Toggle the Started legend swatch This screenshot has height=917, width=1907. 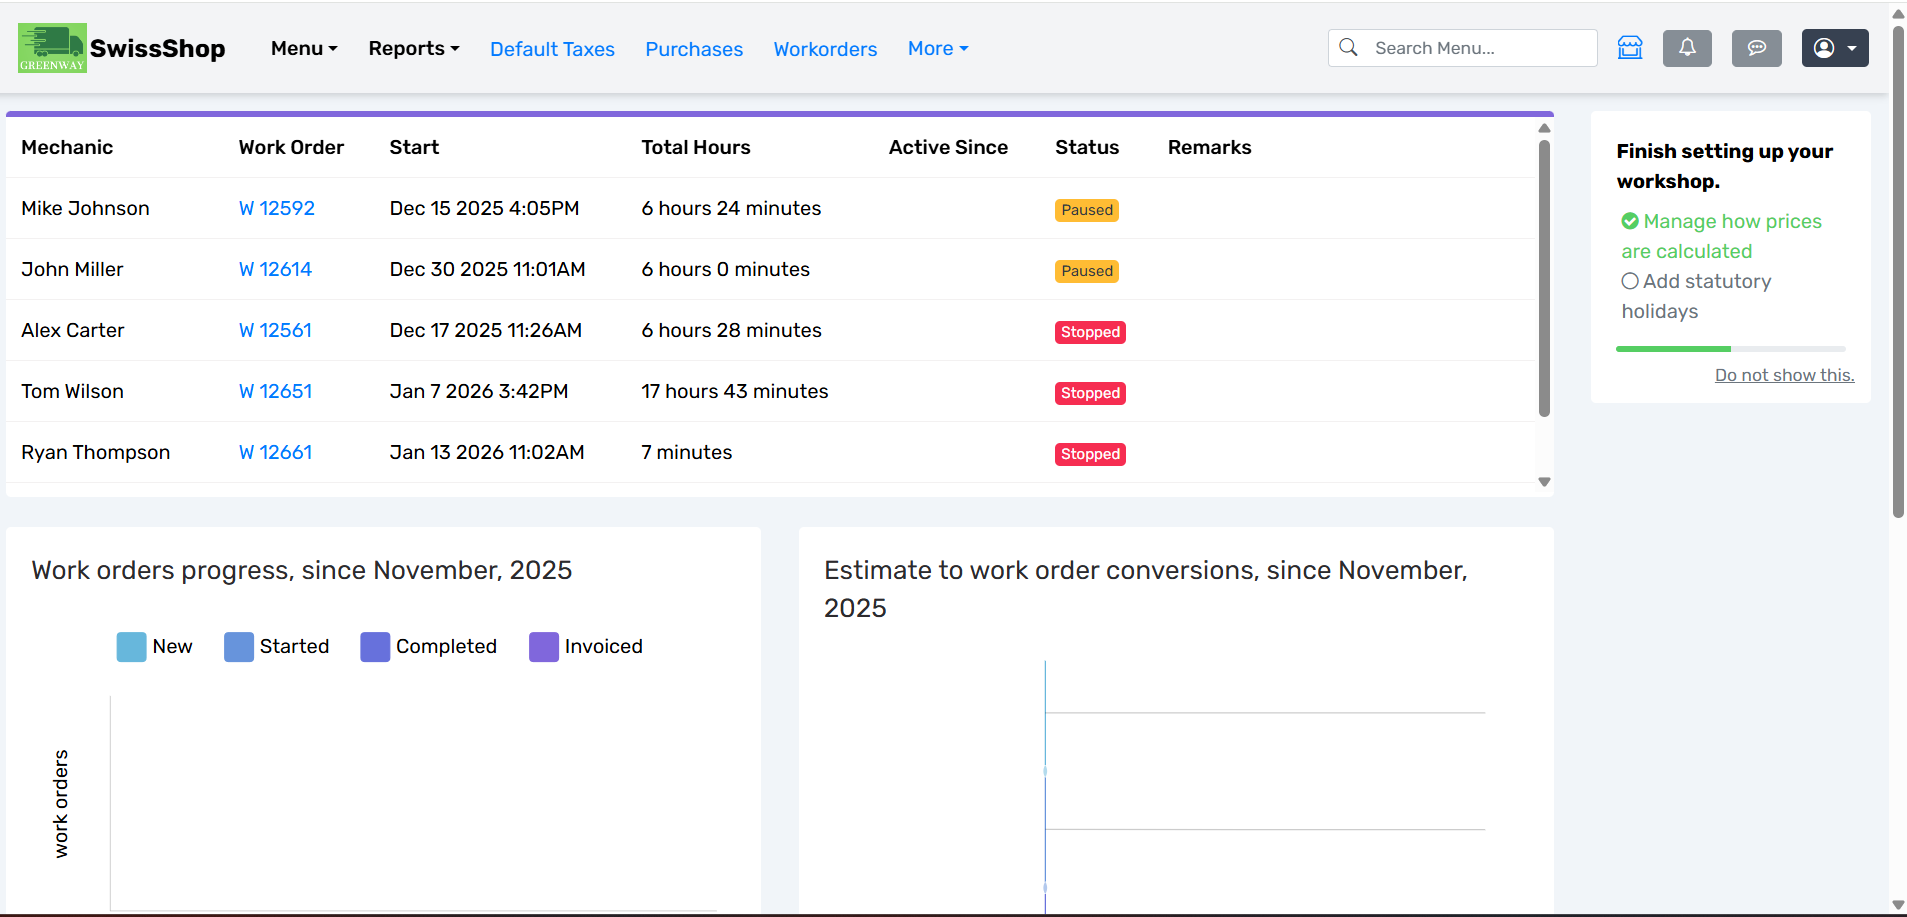(239, 647)
